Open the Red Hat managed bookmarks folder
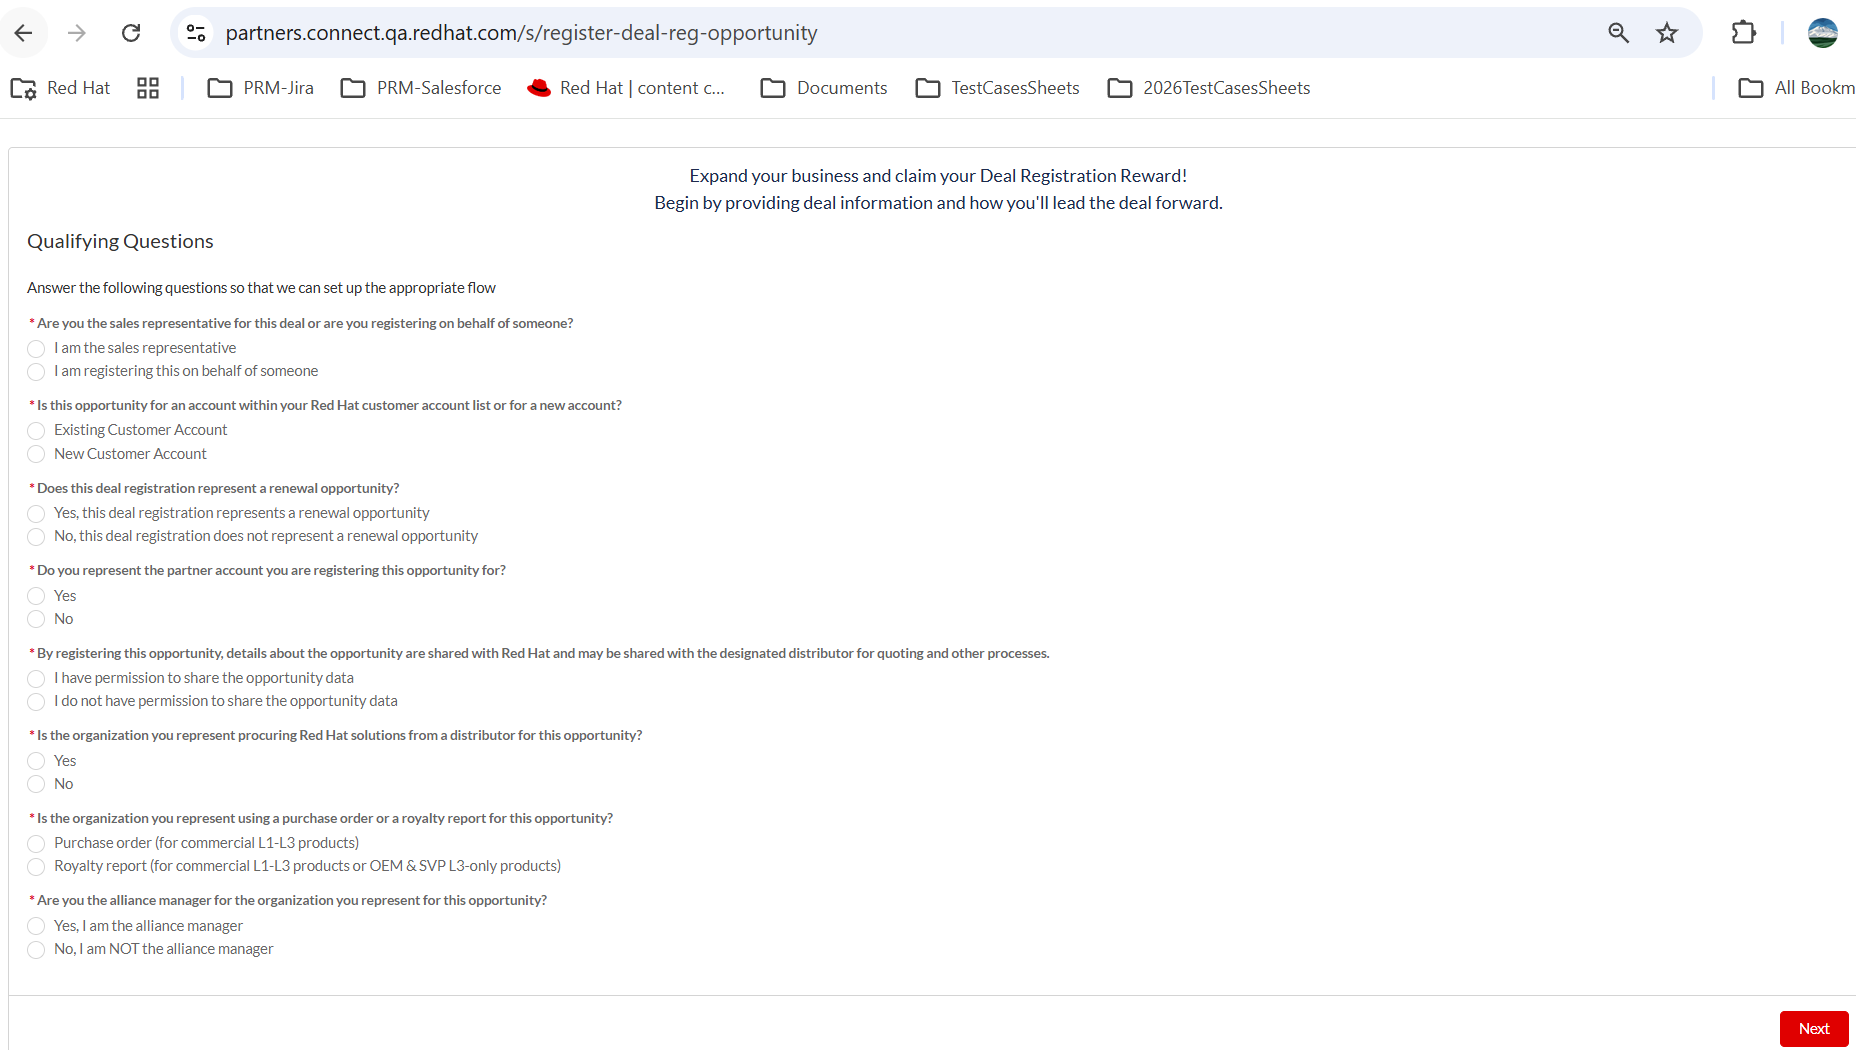 tap(60, 88)
